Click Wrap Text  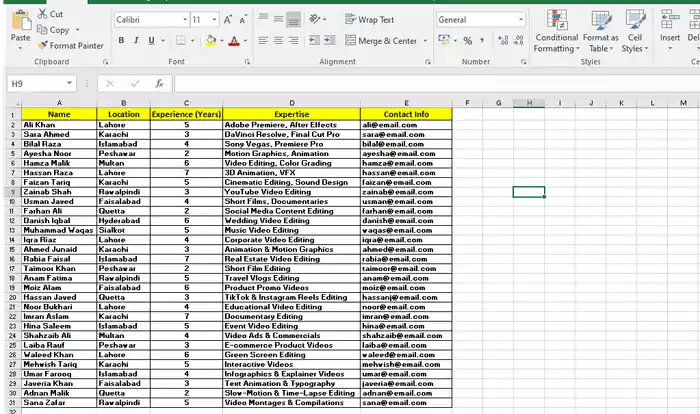tap(370, 20)
